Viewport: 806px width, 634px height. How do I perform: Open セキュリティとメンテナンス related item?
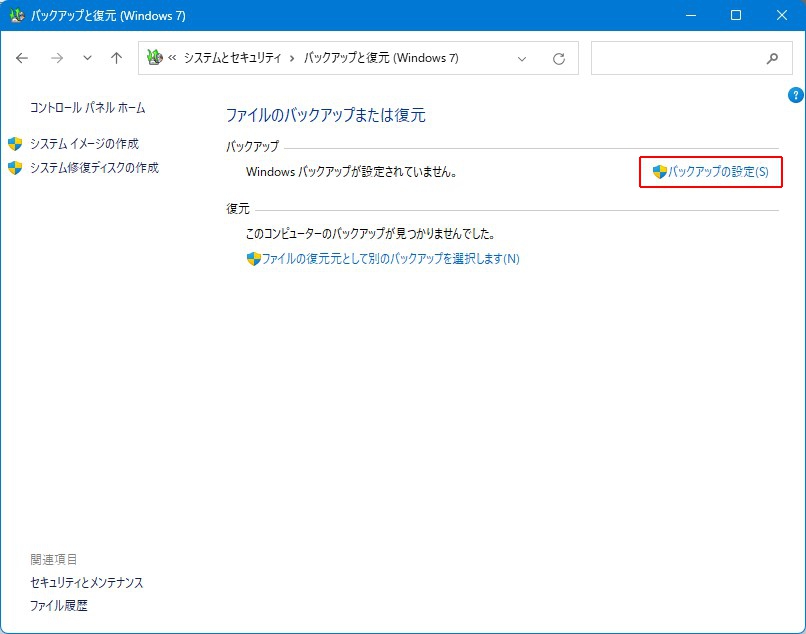(x=87, y=582)
